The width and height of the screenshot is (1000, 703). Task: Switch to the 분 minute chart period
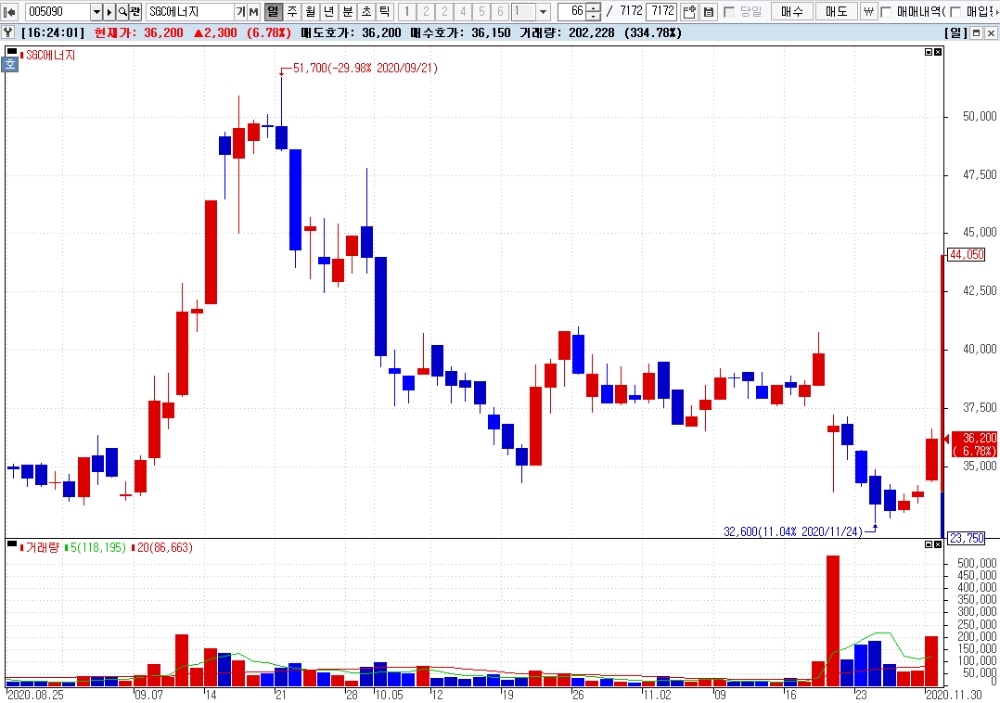coord(348,11)
